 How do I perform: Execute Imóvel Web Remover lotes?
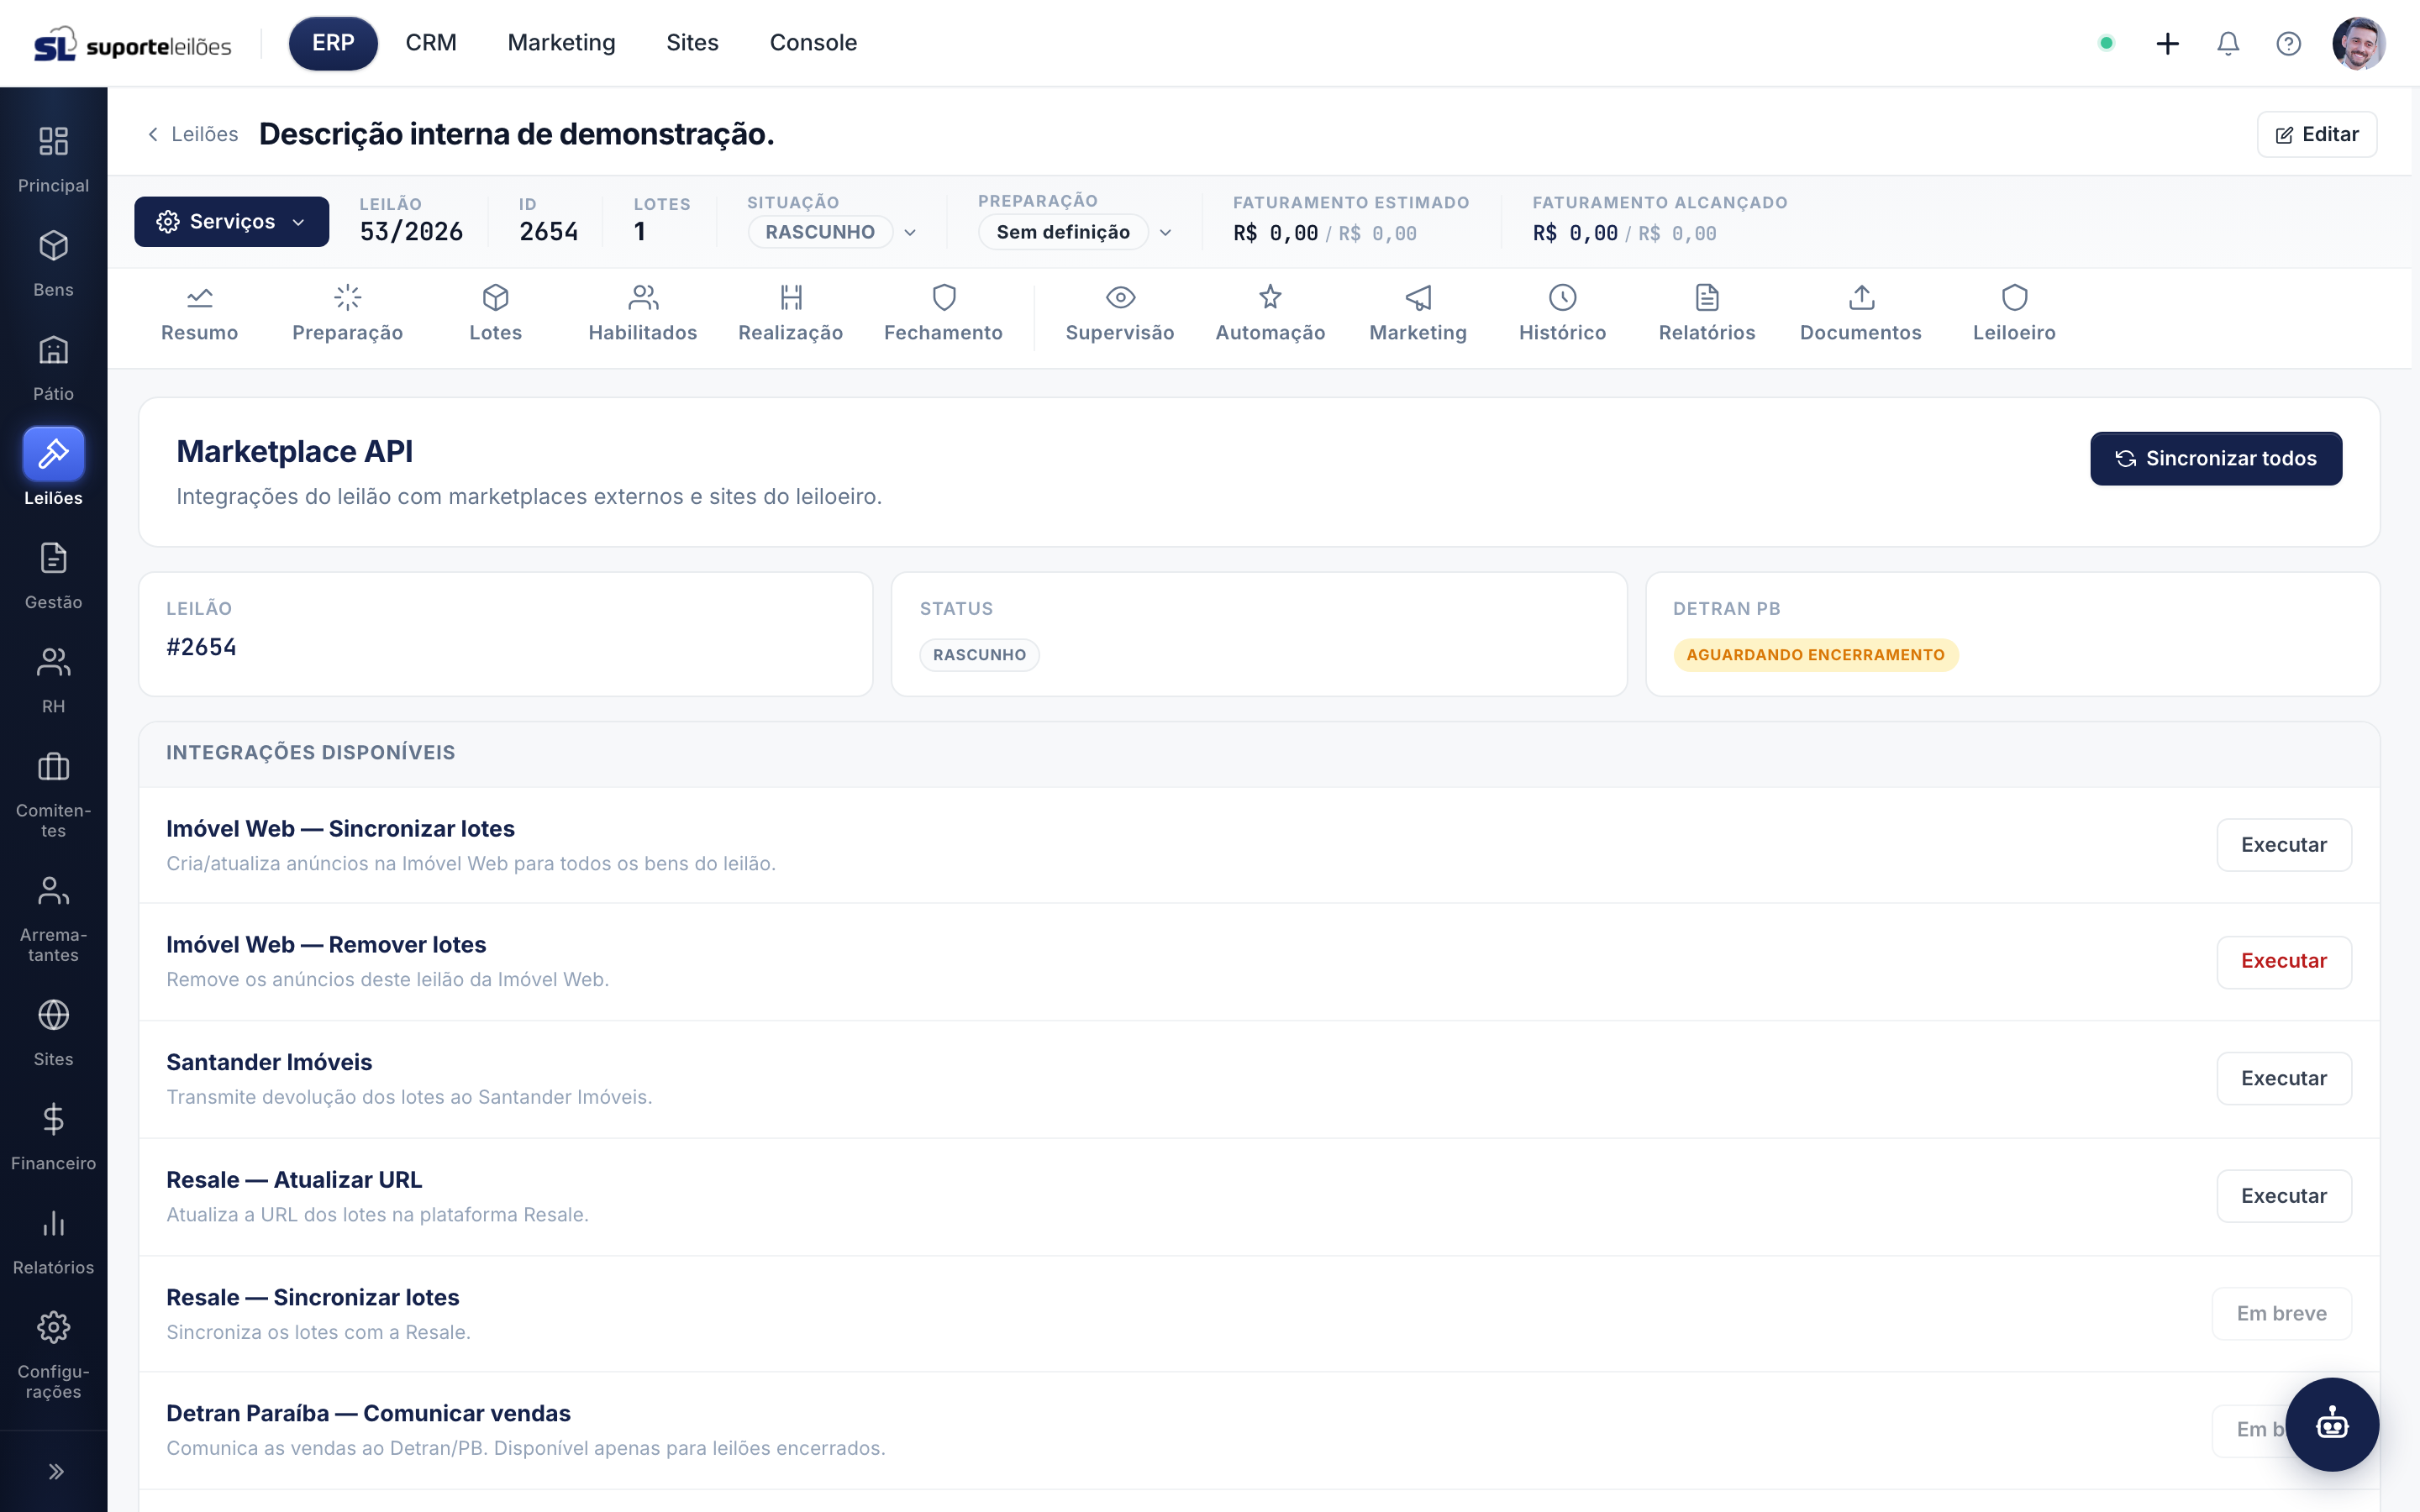tap(2283, 961)
